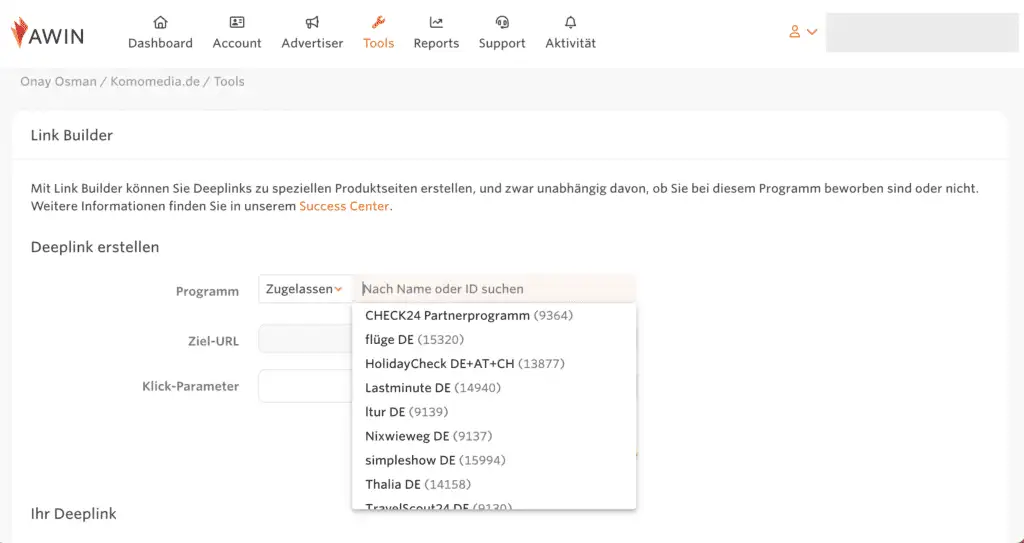The height and width of the screenshot is (543, 1024).
Task: Click the Dashboard house icon
Action: click(x=160, y=22)
